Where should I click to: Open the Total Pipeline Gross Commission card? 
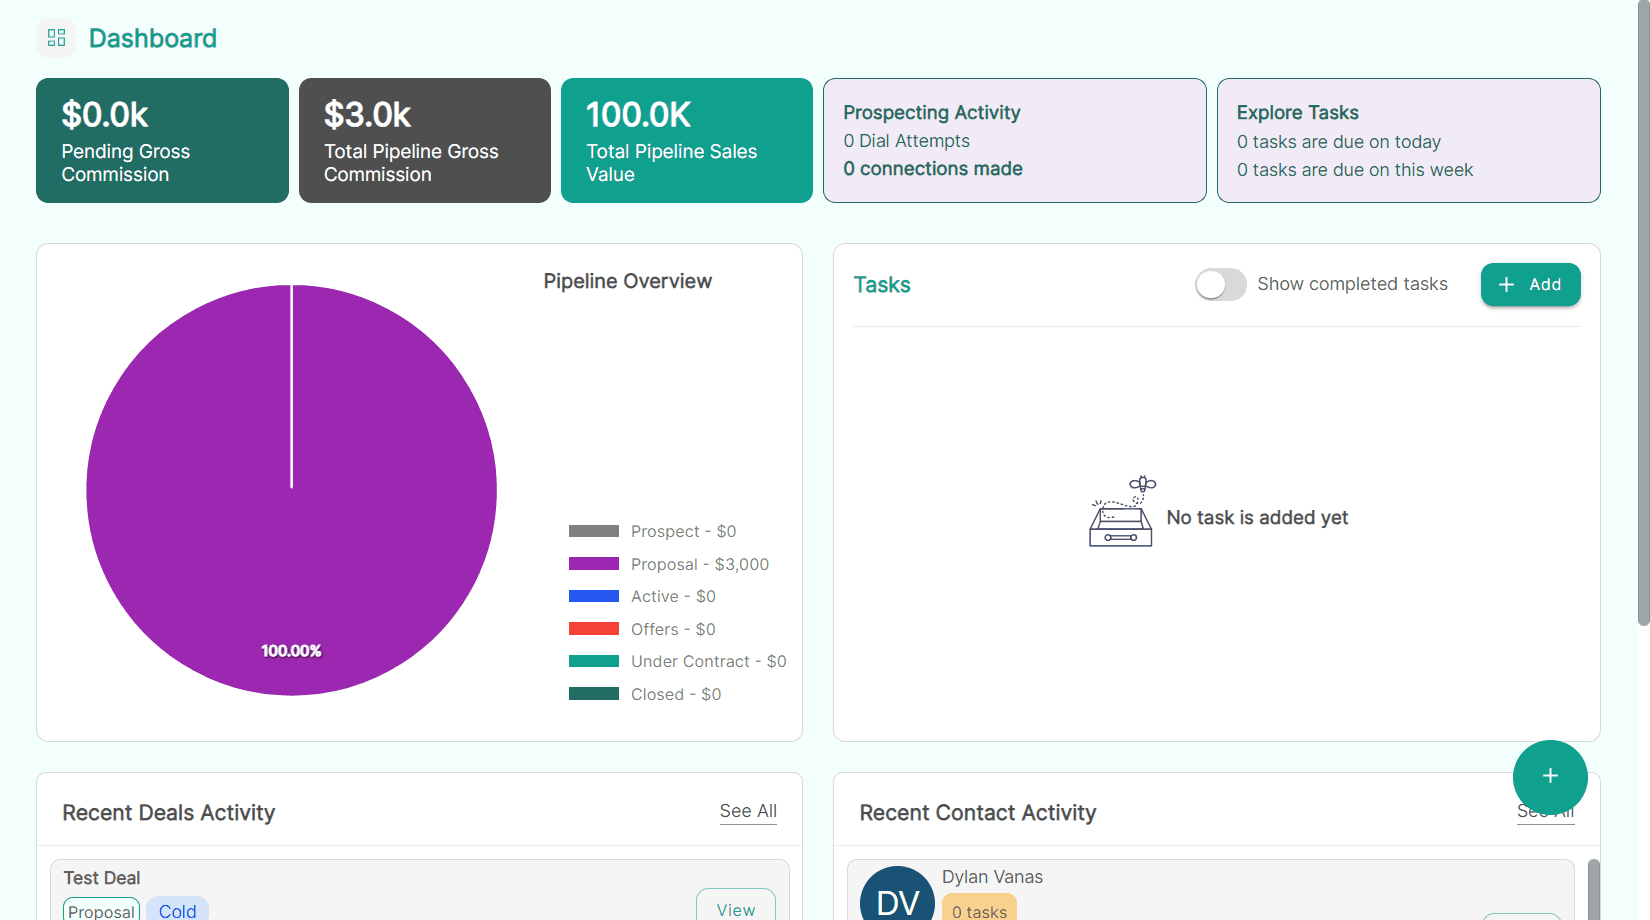(424, 140)
